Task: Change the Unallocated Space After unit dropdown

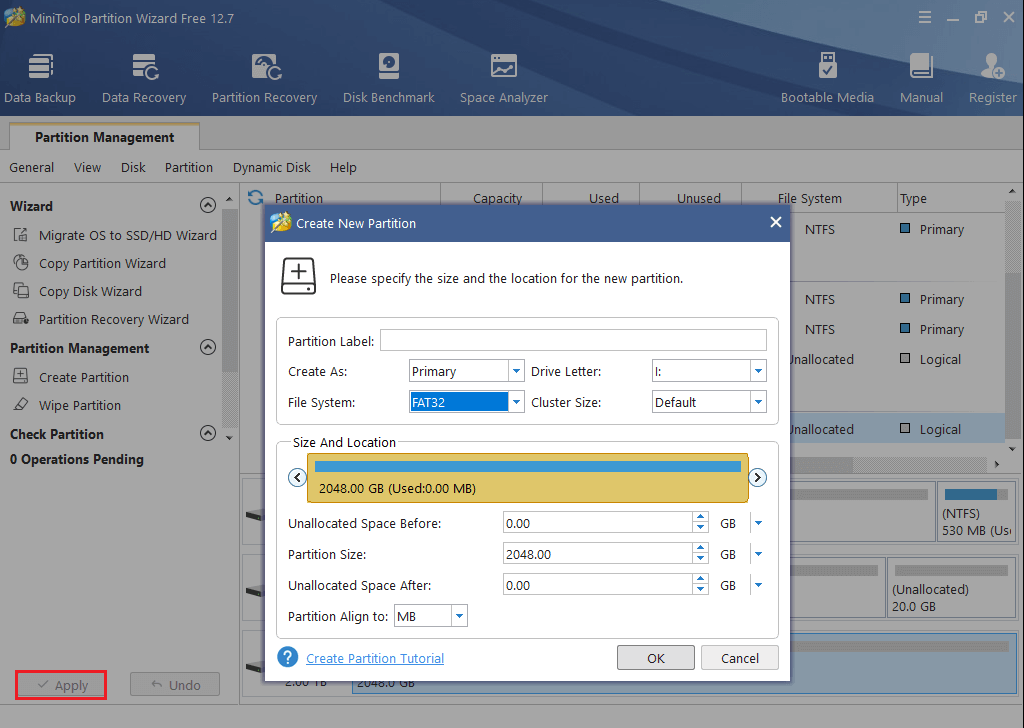Action: pyautogui.click(x=758, y=585)
